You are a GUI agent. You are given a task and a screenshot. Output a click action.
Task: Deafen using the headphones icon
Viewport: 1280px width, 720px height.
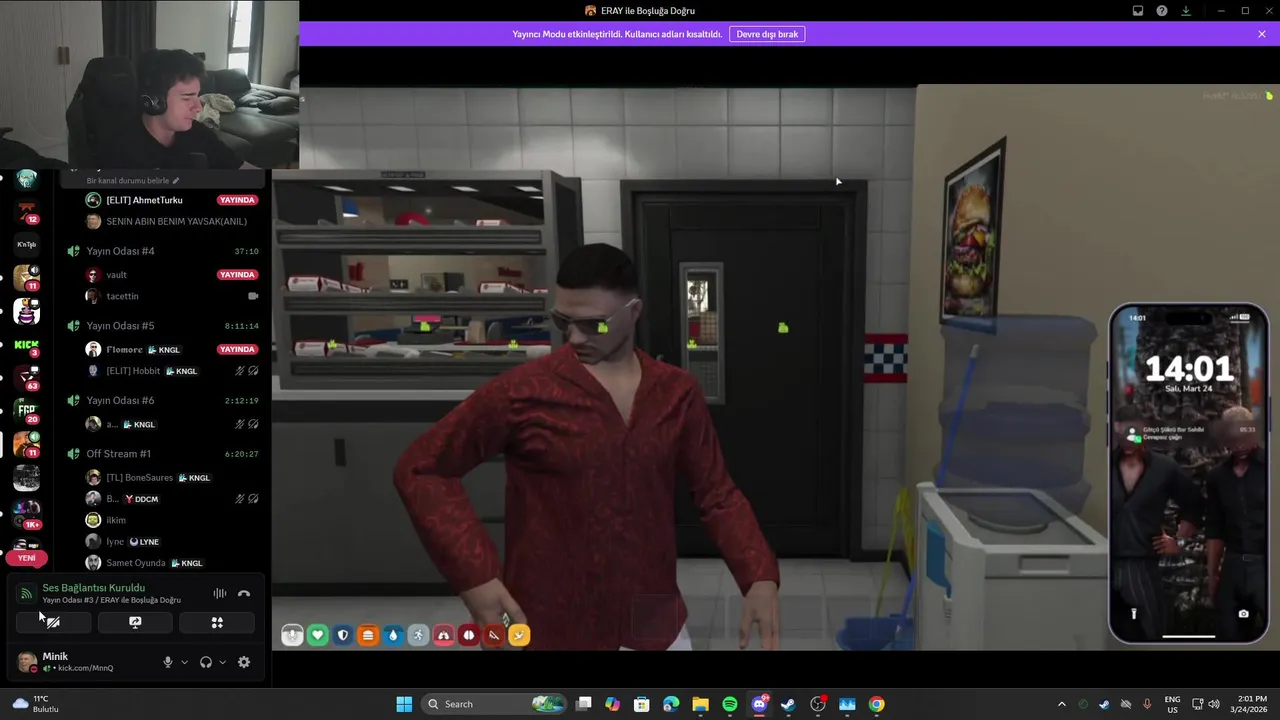tap(206, 662)
